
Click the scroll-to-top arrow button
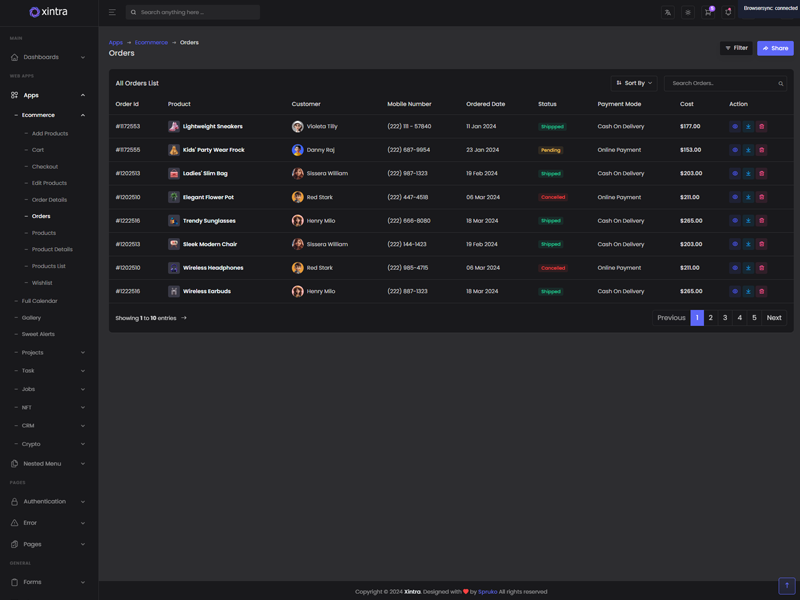pos(786,585)
